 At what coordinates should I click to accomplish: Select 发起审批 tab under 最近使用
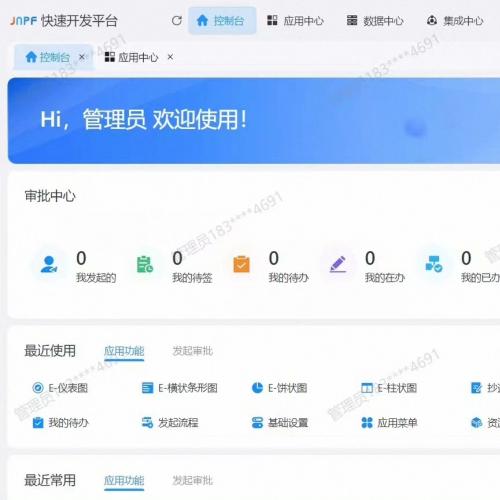(192, 351)
